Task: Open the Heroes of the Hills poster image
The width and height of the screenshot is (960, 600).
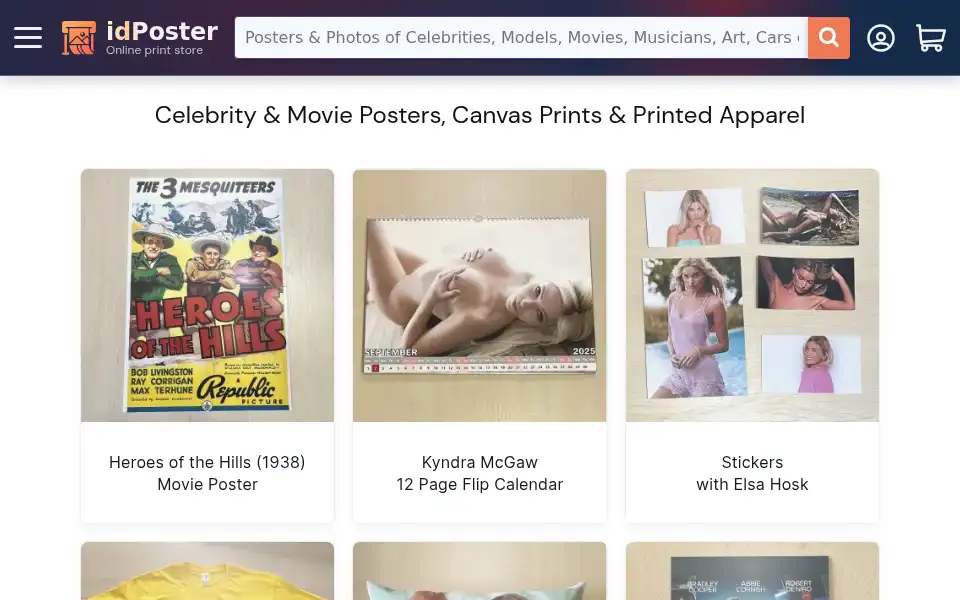Action: pyautogui.click(x=208, y=295)
